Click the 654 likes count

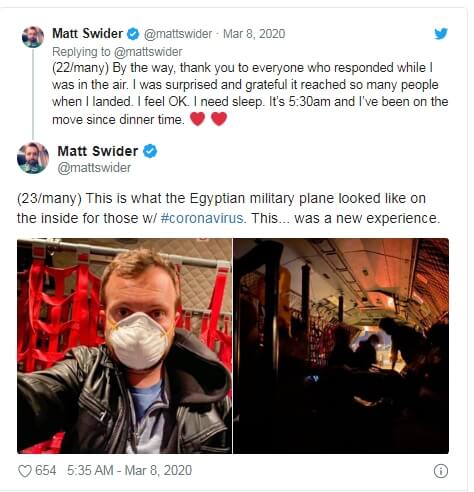(46, 471)
